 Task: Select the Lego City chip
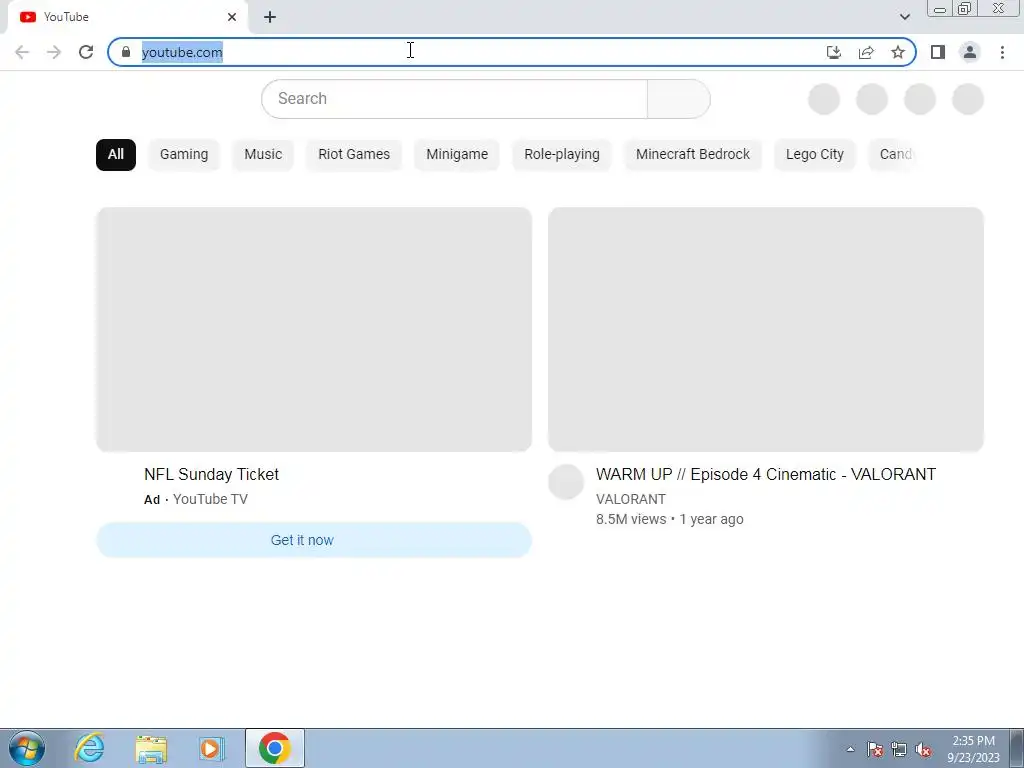pyautogui.click(x=814, y=155)
